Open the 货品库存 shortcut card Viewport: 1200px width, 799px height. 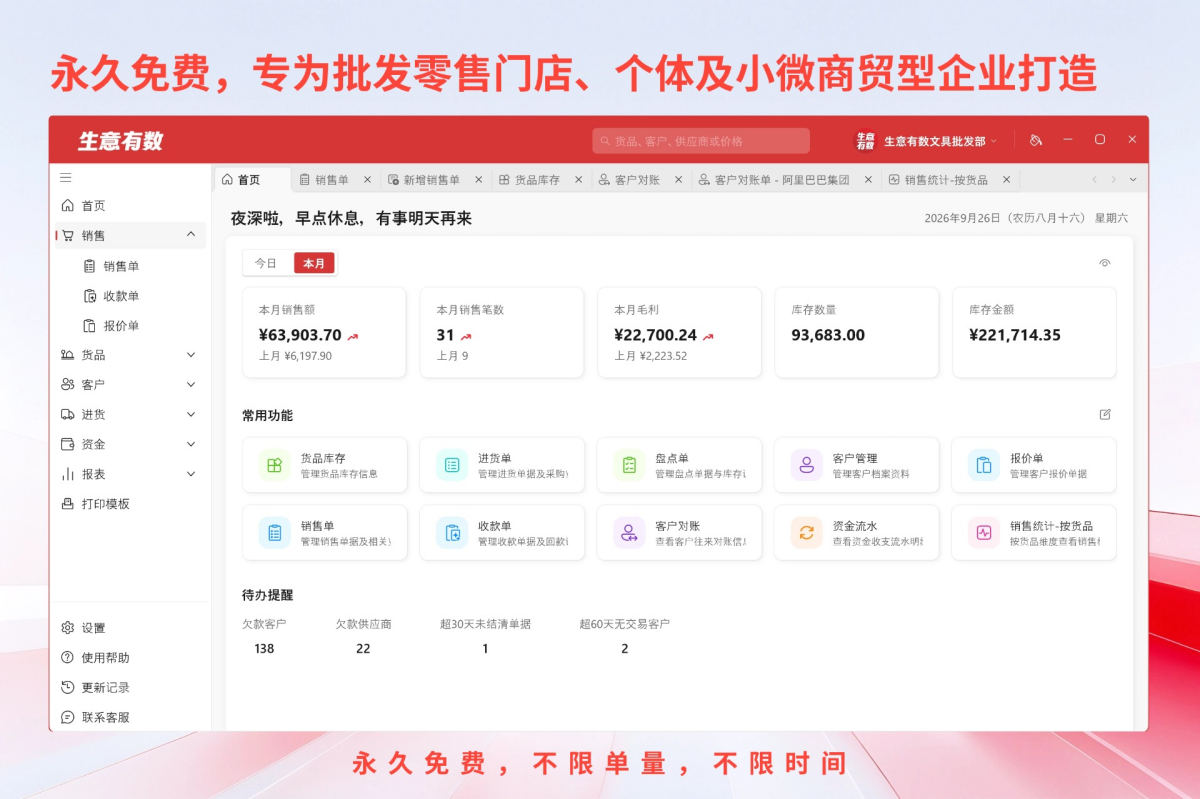[x=324, y=465]
